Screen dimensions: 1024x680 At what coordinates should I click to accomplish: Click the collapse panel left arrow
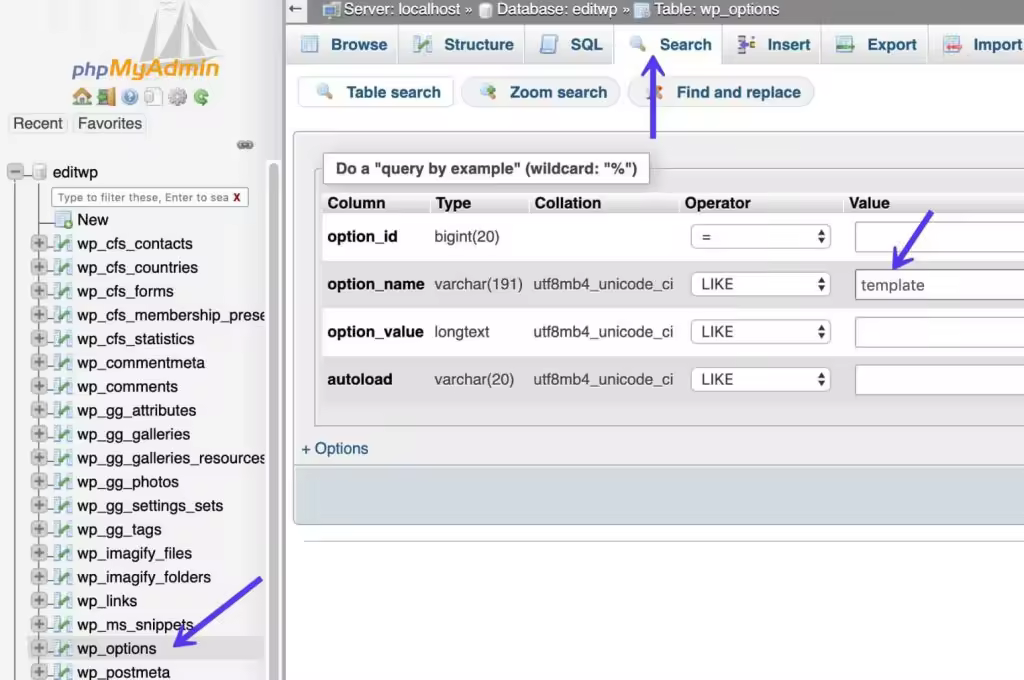tap(295, 8)
